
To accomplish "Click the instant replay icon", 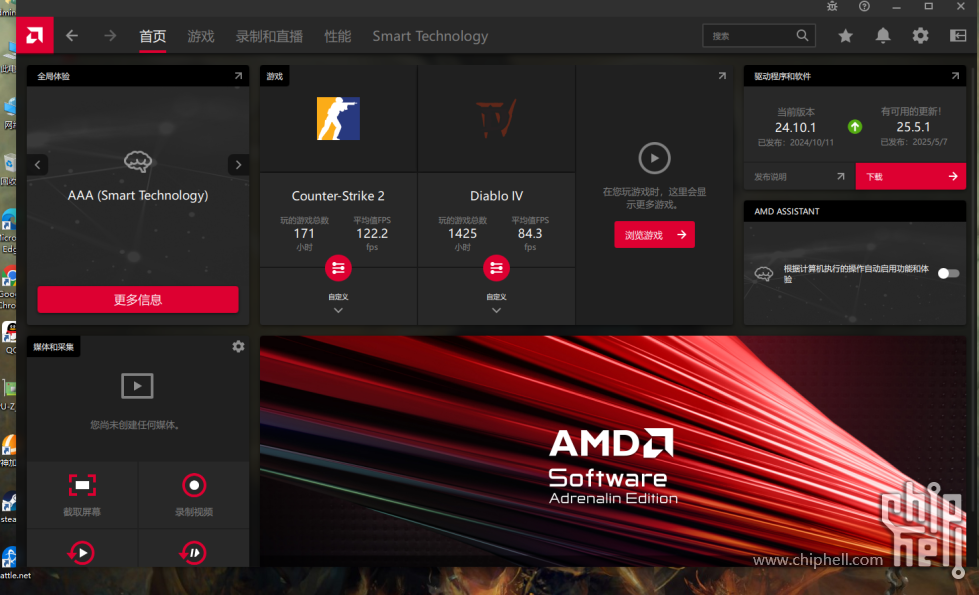I will click(x=81, y=553).
